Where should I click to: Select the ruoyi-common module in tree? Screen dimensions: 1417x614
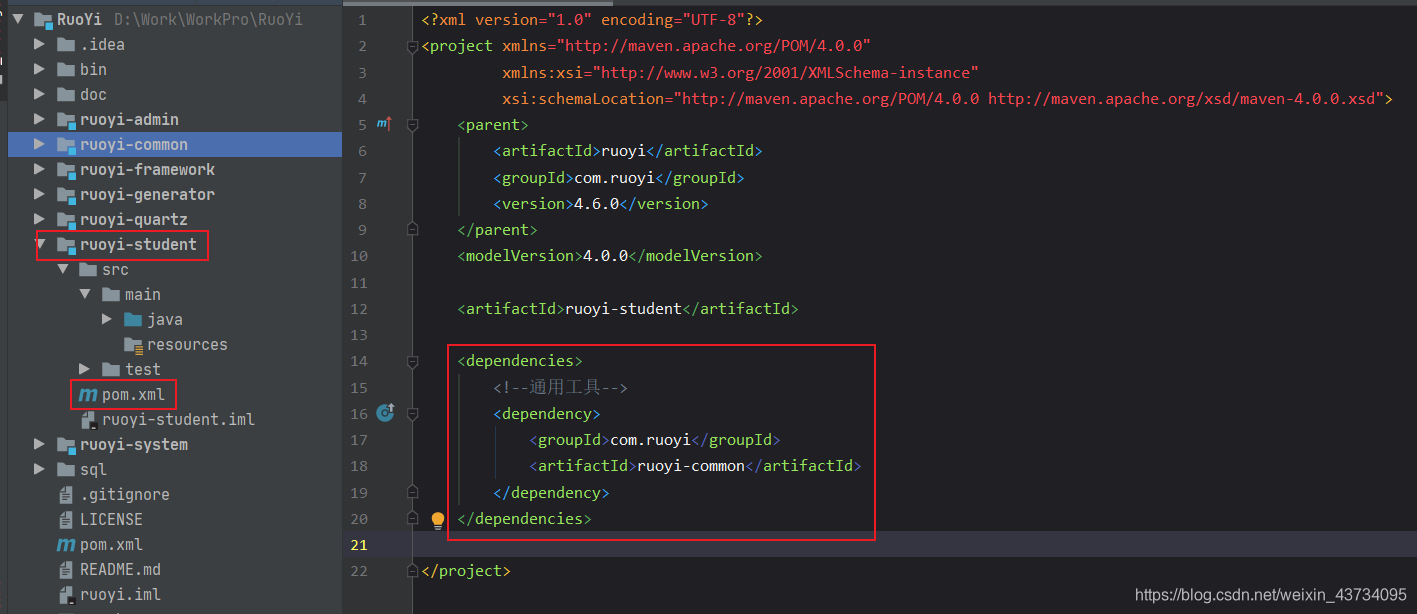175,144
